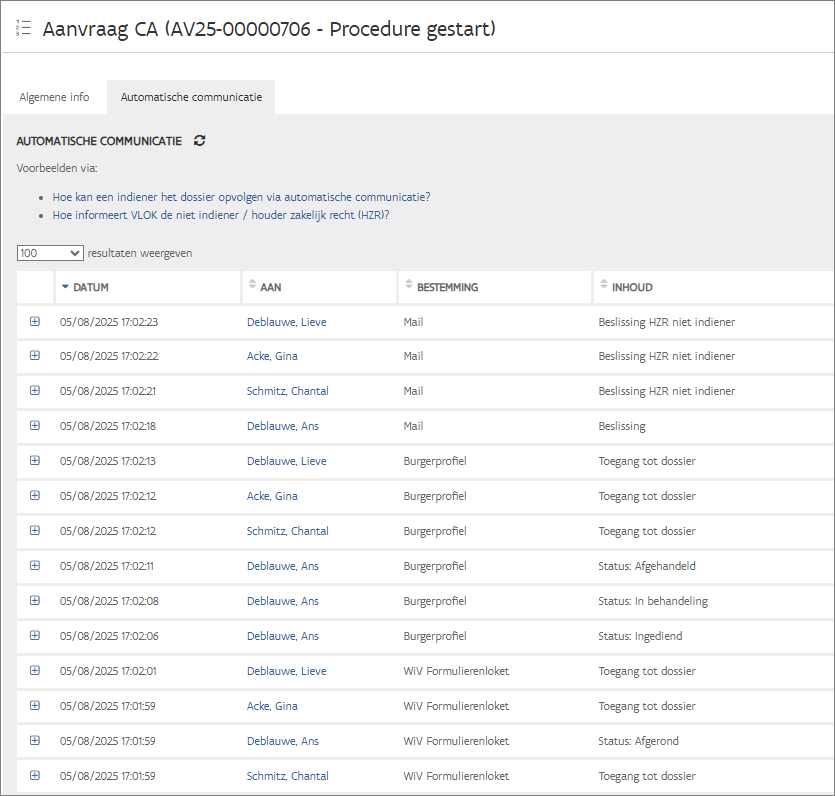Screen dimensions: 835x796
Task: Expand the Status: Afgerond row
Action: coord(35,741)
